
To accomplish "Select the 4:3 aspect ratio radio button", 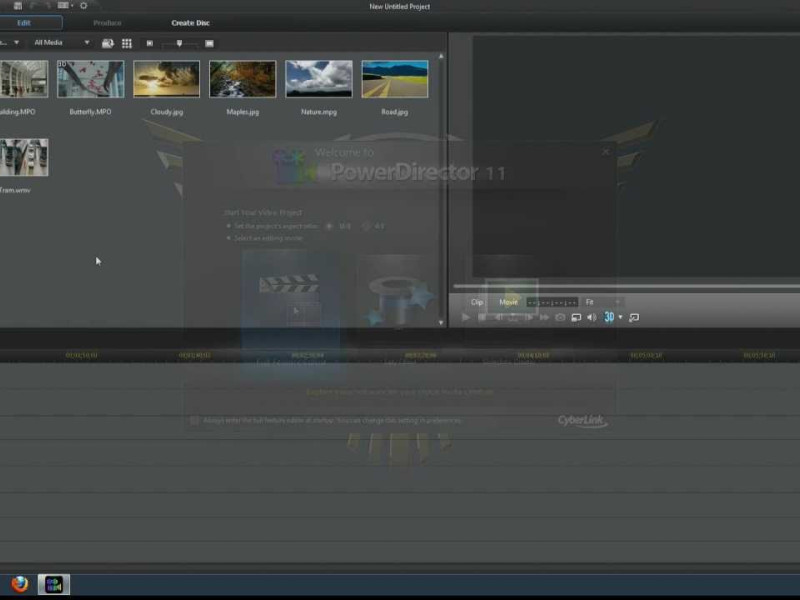I will pos(365,226).
